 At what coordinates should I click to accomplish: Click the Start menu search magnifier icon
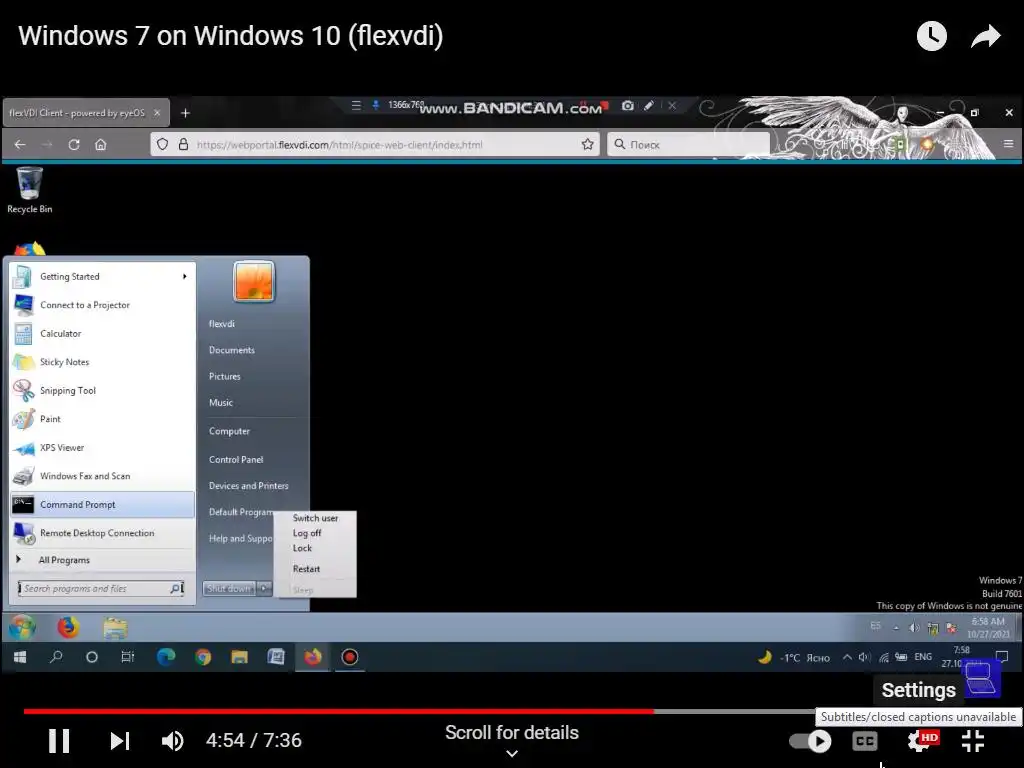tap(176, 588)
